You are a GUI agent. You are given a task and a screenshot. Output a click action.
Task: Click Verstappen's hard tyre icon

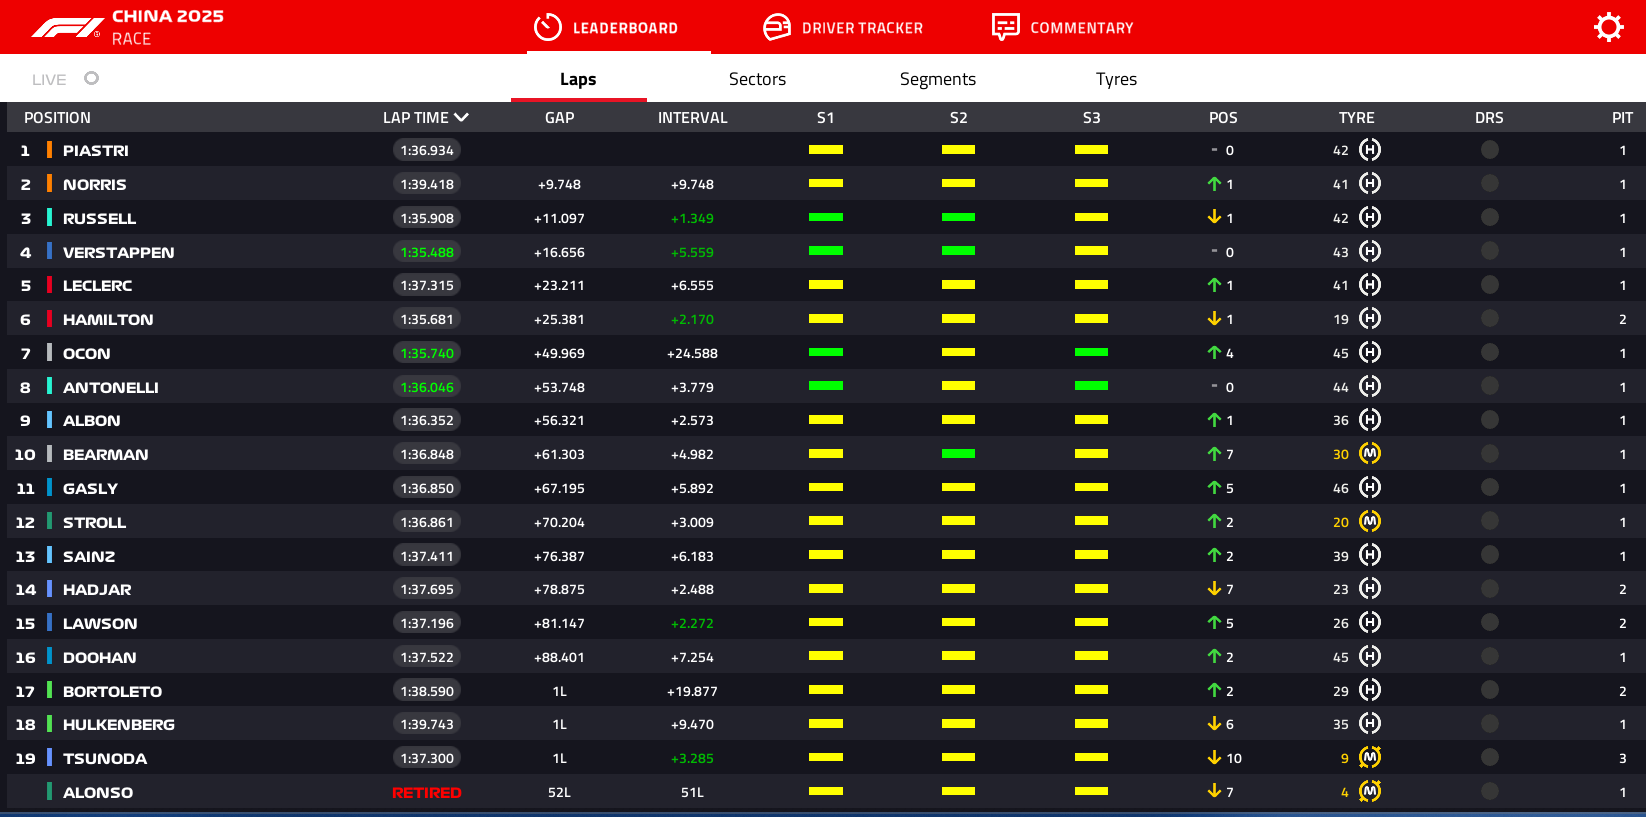[x=1370, y=252]
